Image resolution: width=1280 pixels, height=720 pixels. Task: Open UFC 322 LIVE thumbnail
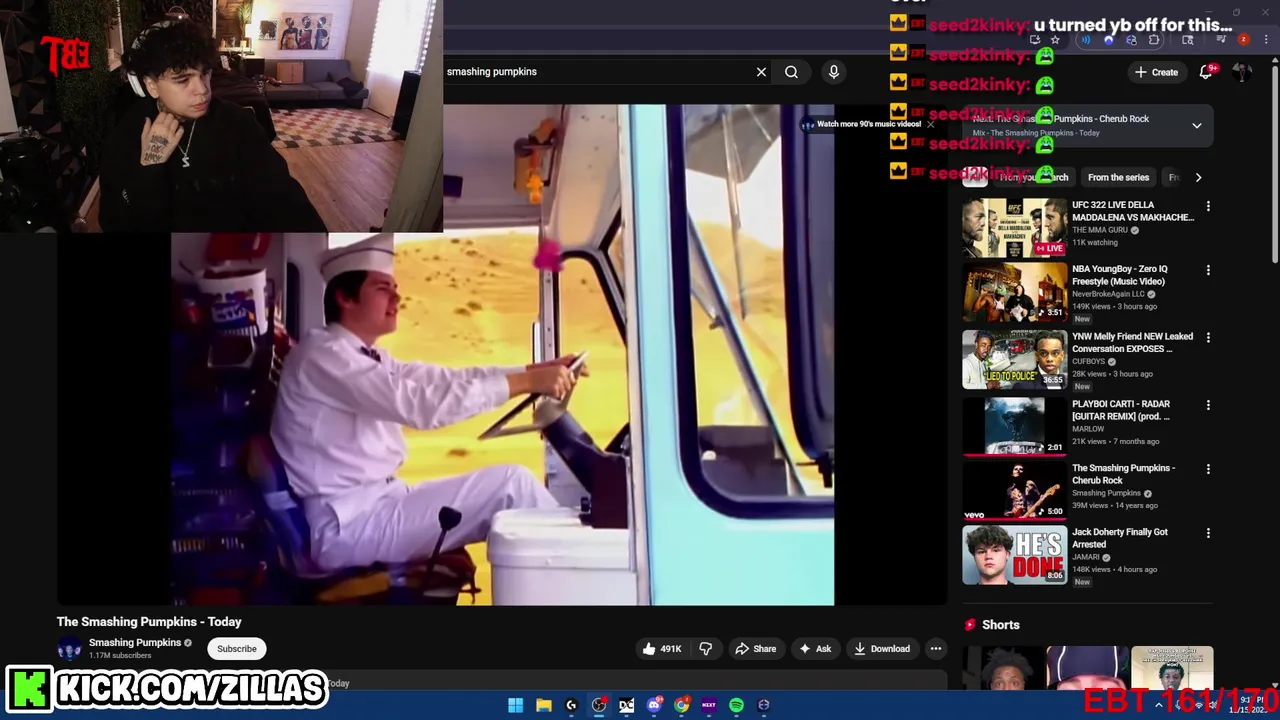[1014, 227]
